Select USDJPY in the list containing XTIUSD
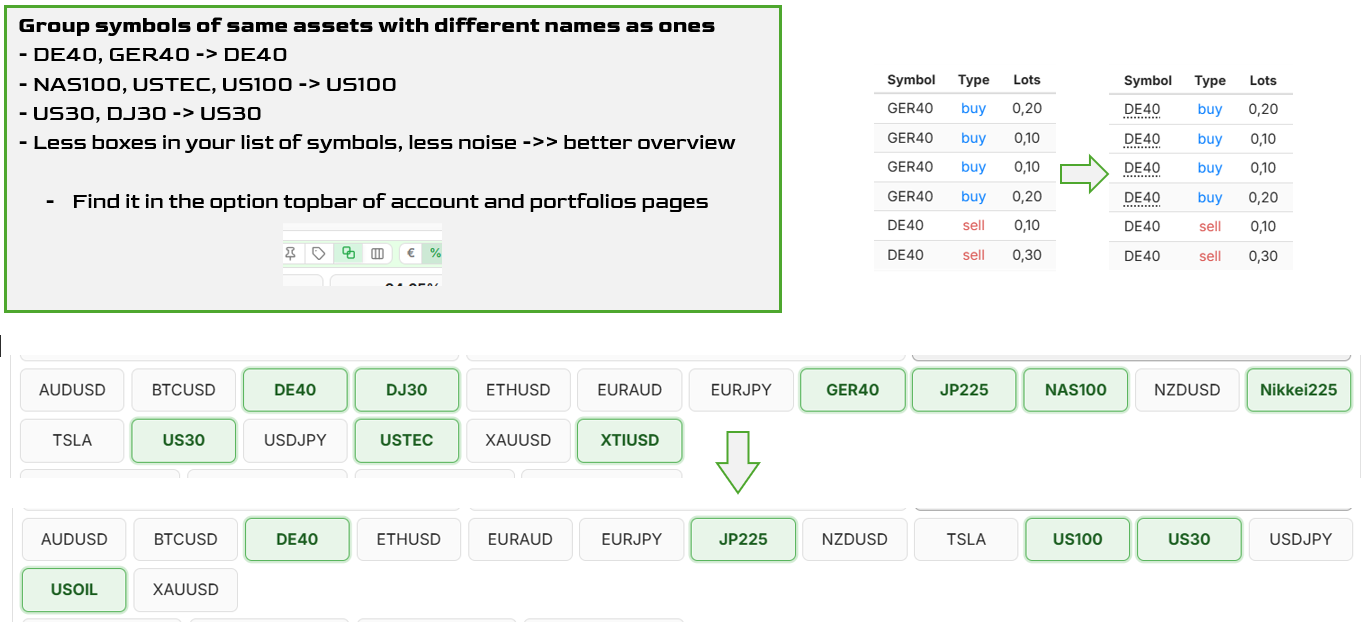Image resolution: width=1361 pixels, height=627 pixels. pos(295,440)
